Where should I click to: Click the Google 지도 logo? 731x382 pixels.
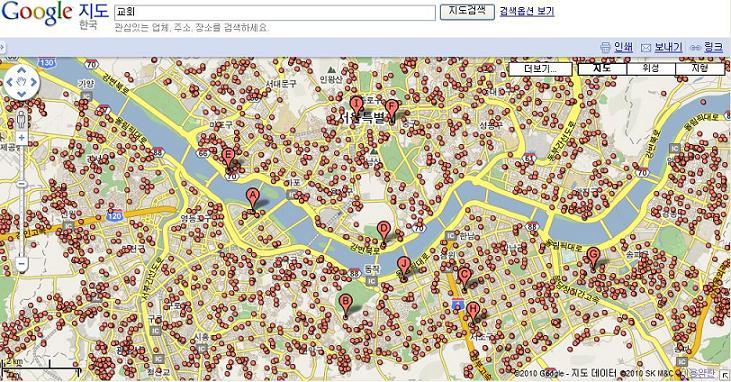click(55, 14)
